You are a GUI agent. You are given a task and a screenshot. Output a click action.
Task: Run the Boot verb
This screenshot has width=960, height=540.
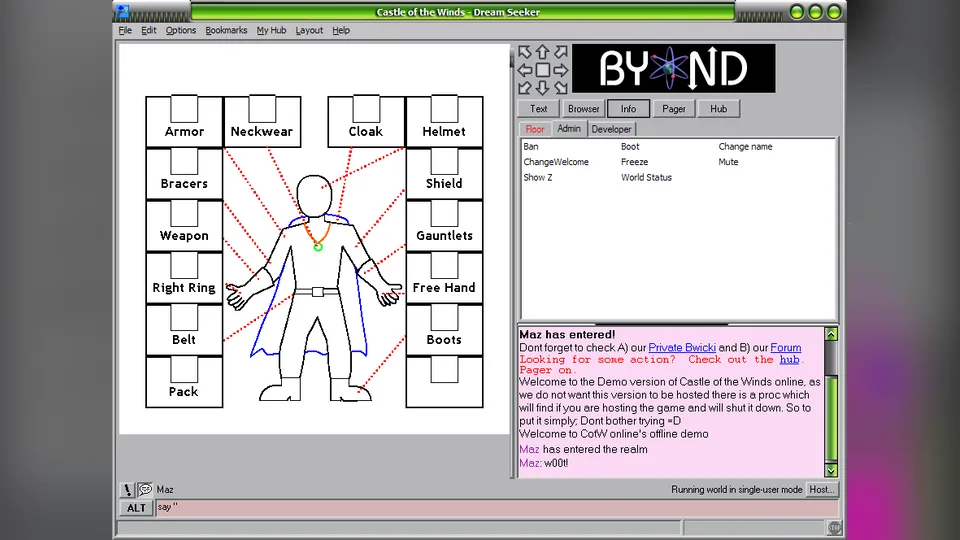[630, 146]
